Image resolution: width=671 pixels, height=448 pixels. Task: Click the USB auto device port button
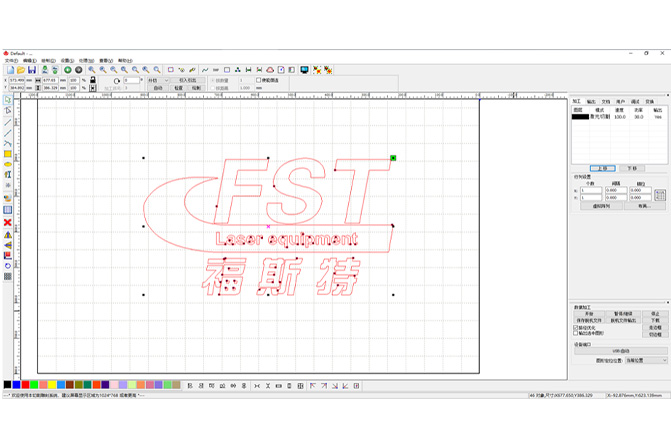point(621,351)
